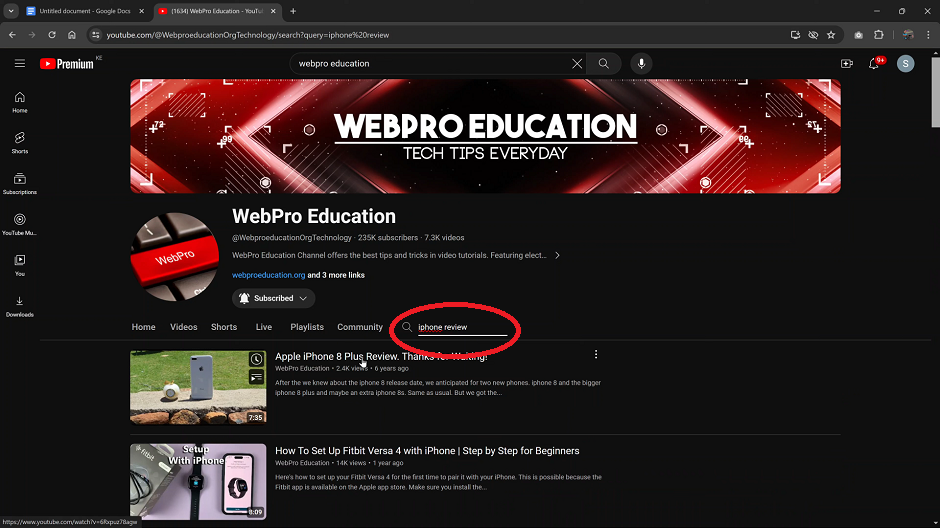The height and width of the screenshot is (528, 940).
Task: Clear the top search box text
Action: [x=577, y=64]
